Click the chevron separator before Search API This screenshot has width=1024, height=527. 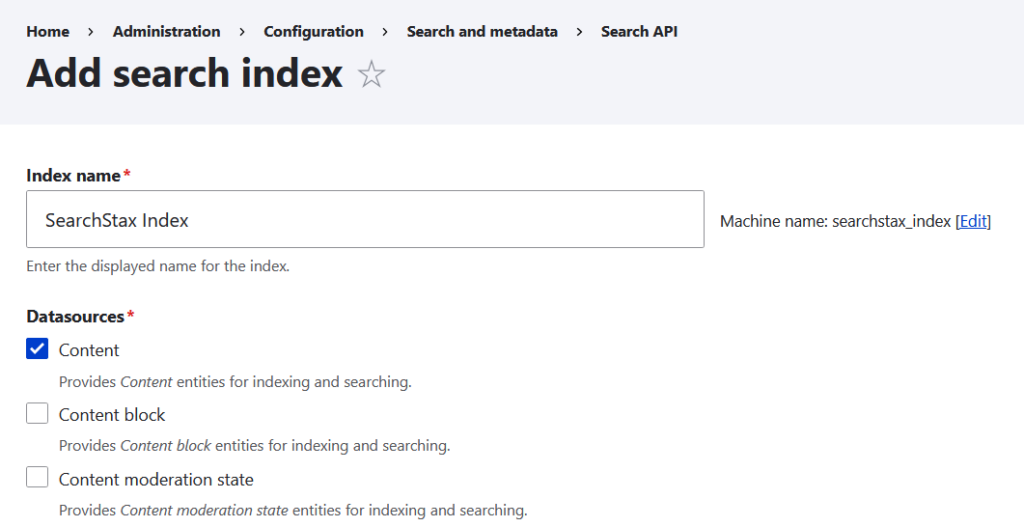(x=579, y=32)
